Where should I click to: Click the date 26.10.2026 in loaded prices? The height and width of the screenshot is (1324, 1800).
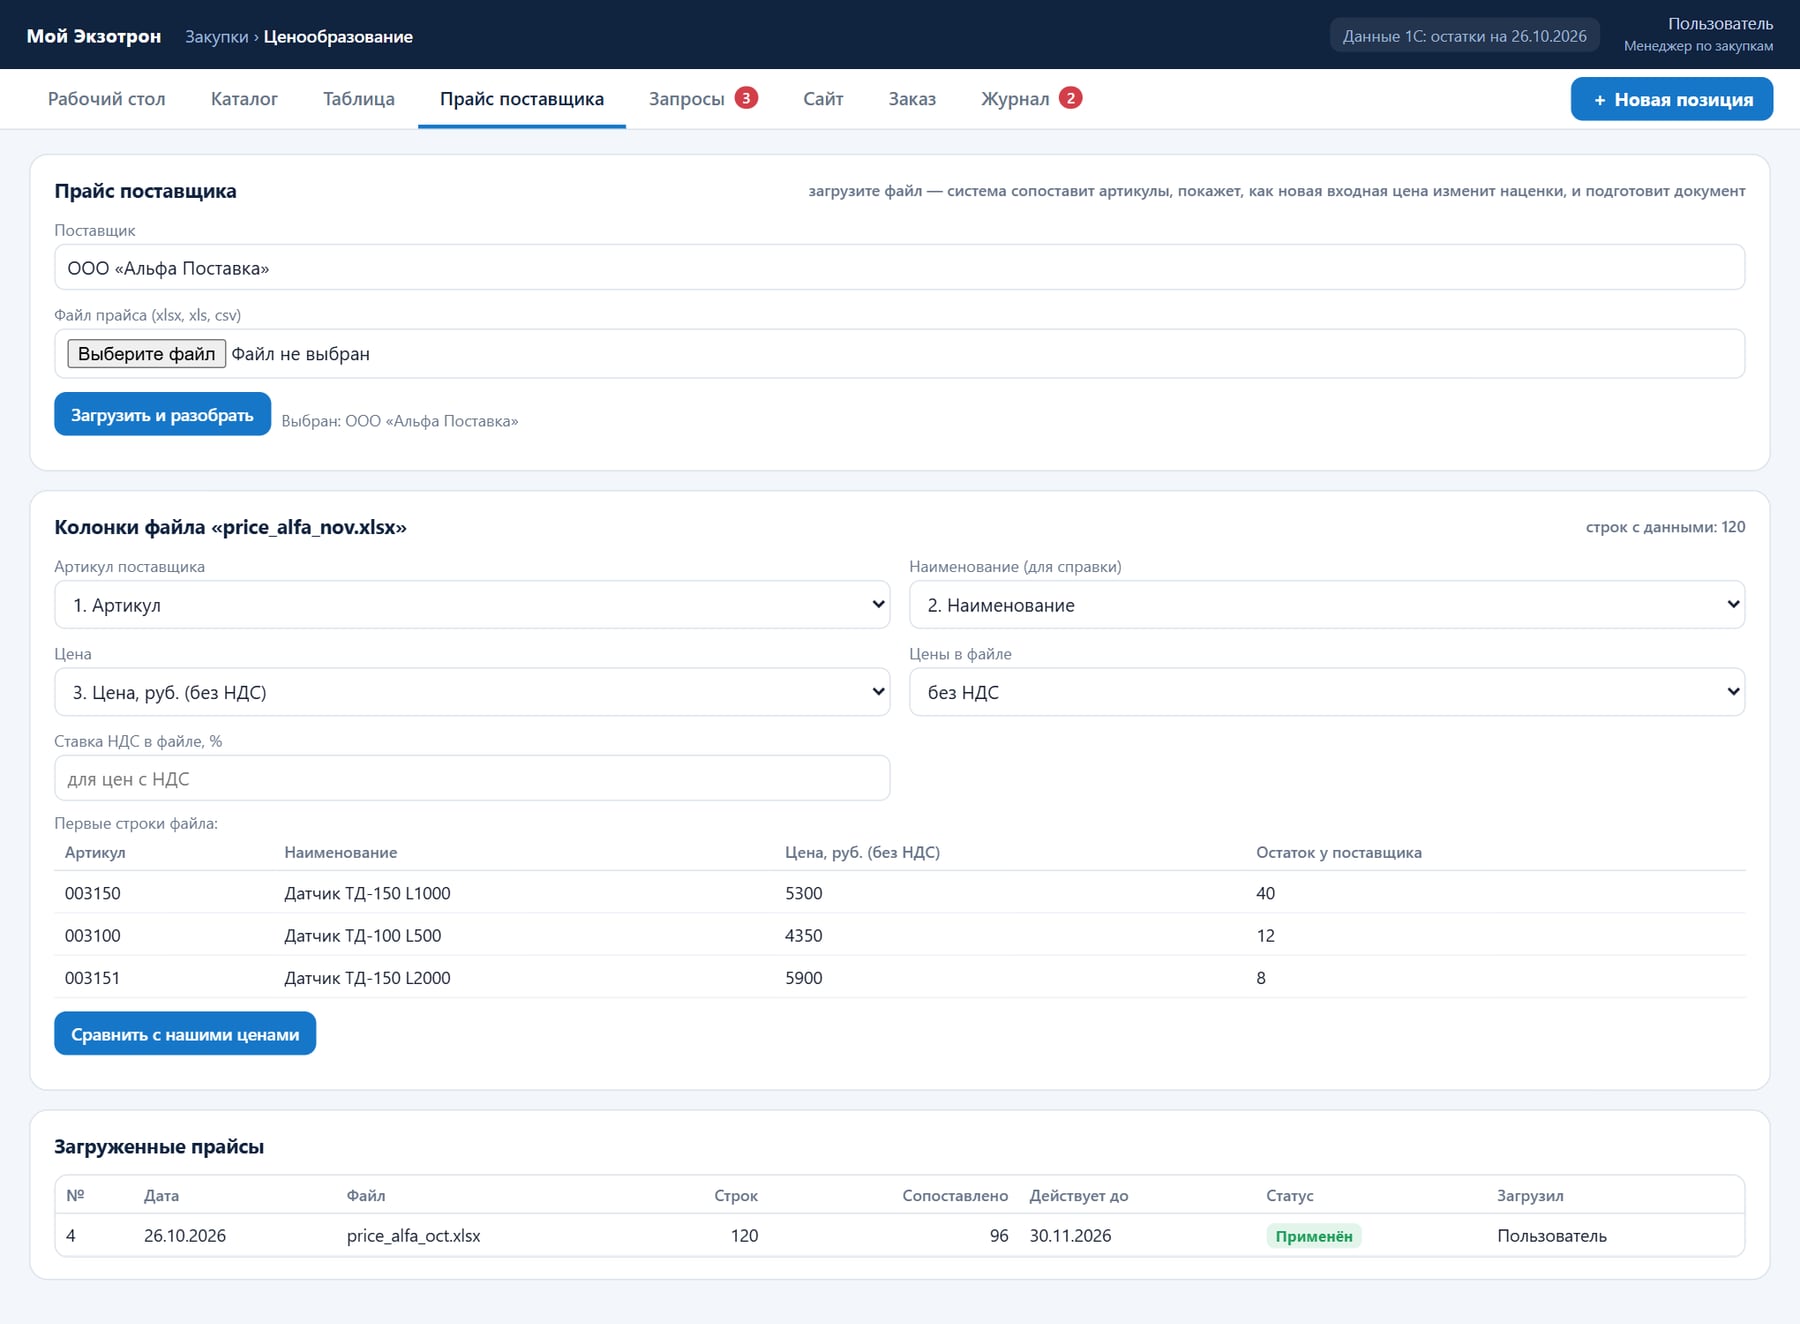pyautogui.click(x=185, y=1236)
